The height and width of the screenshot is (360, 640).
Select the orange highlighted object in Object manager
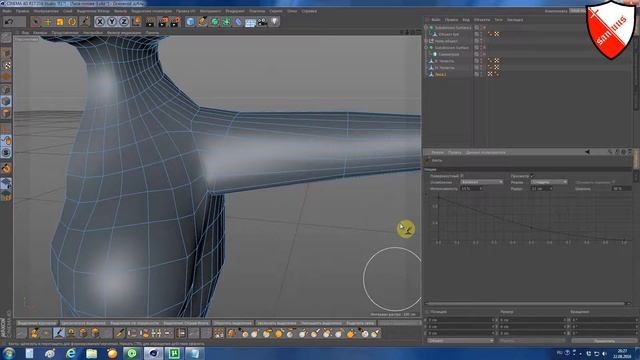pyautogui.click(x=440, y=75)
